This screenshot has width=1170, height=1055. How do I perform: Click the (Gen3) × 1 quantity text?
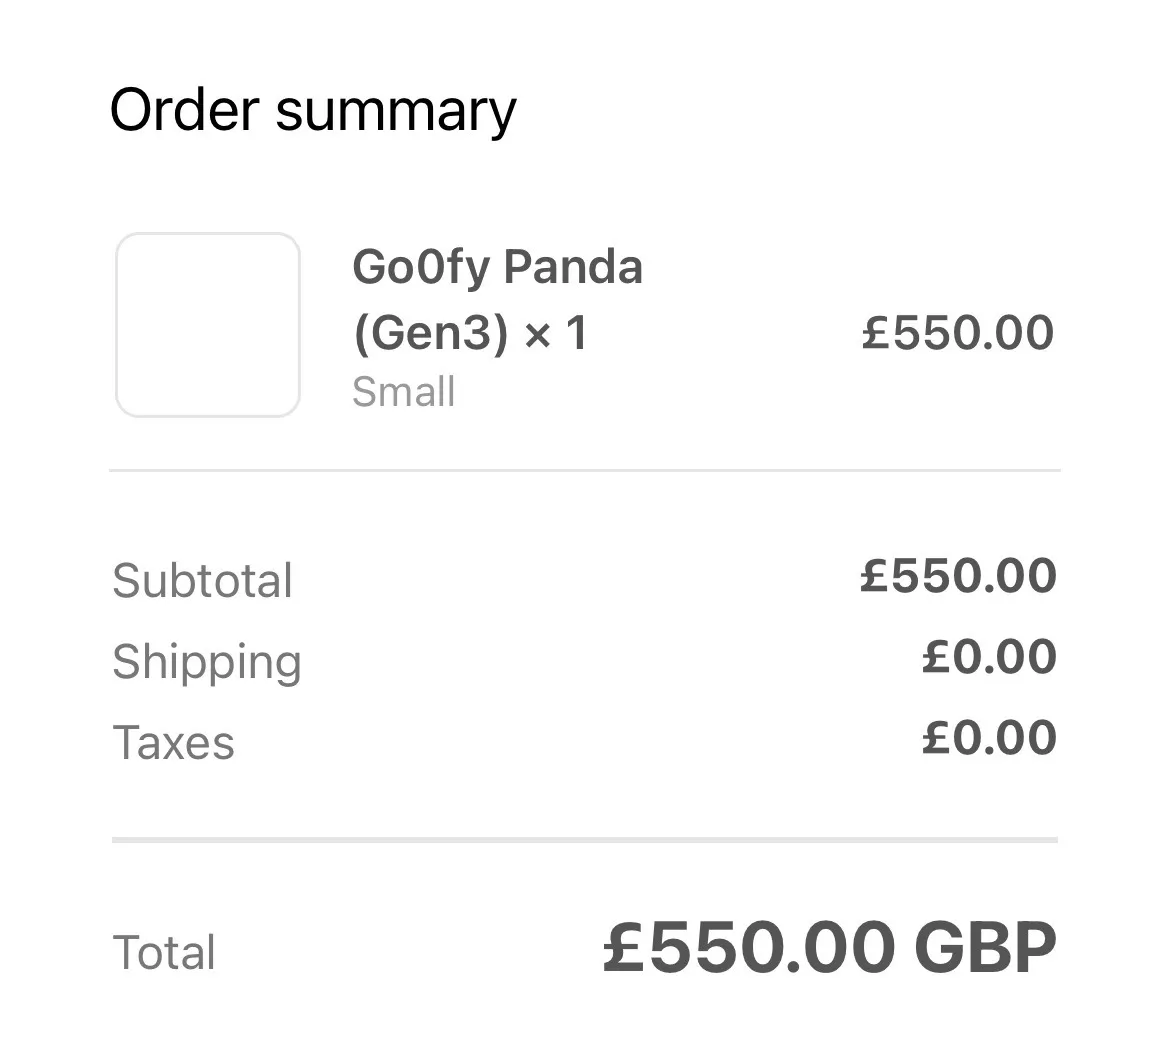click(x=470, y=333)
